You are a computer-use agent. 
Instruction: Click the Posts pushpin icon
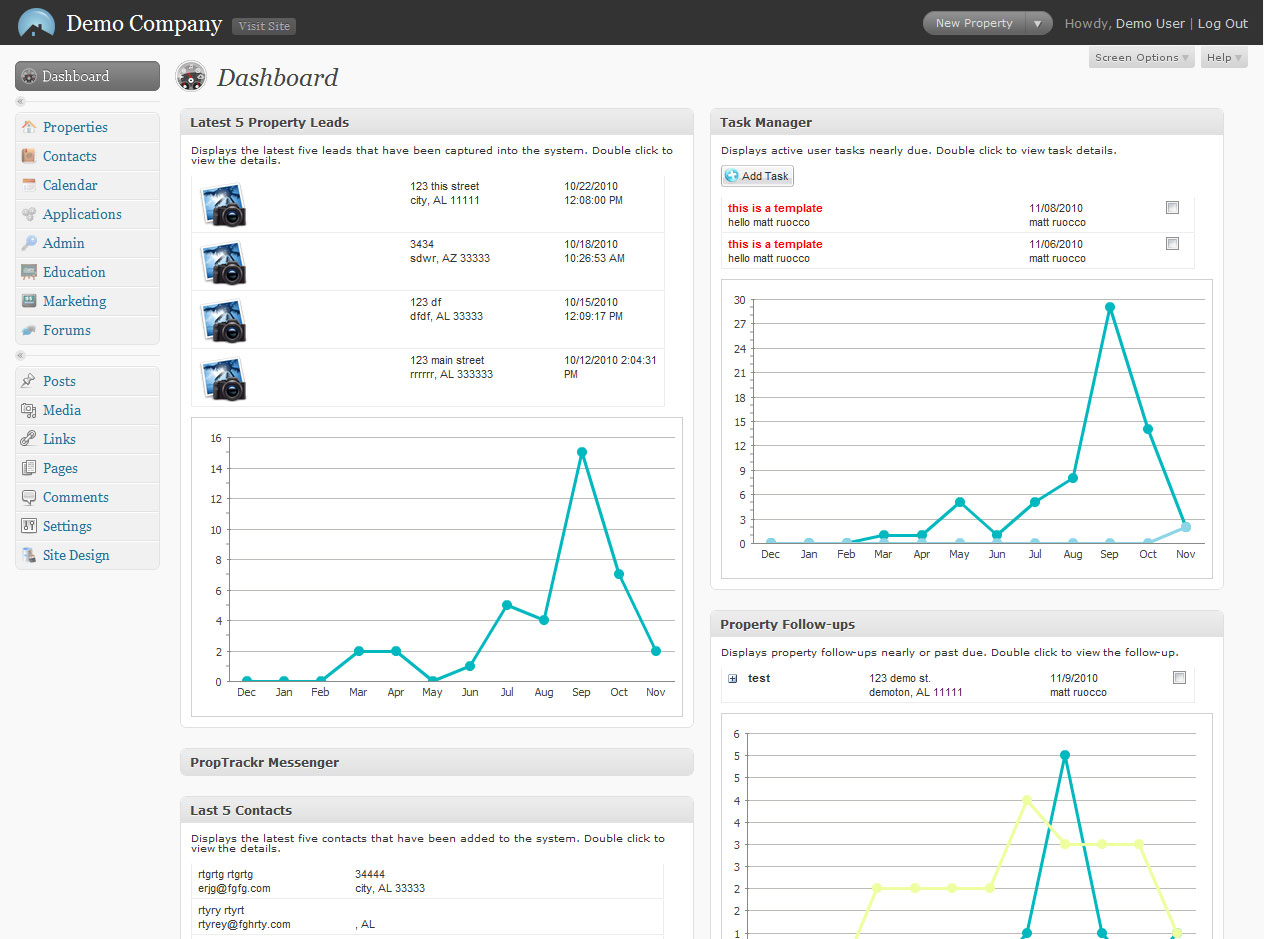[x=29, y=381]
